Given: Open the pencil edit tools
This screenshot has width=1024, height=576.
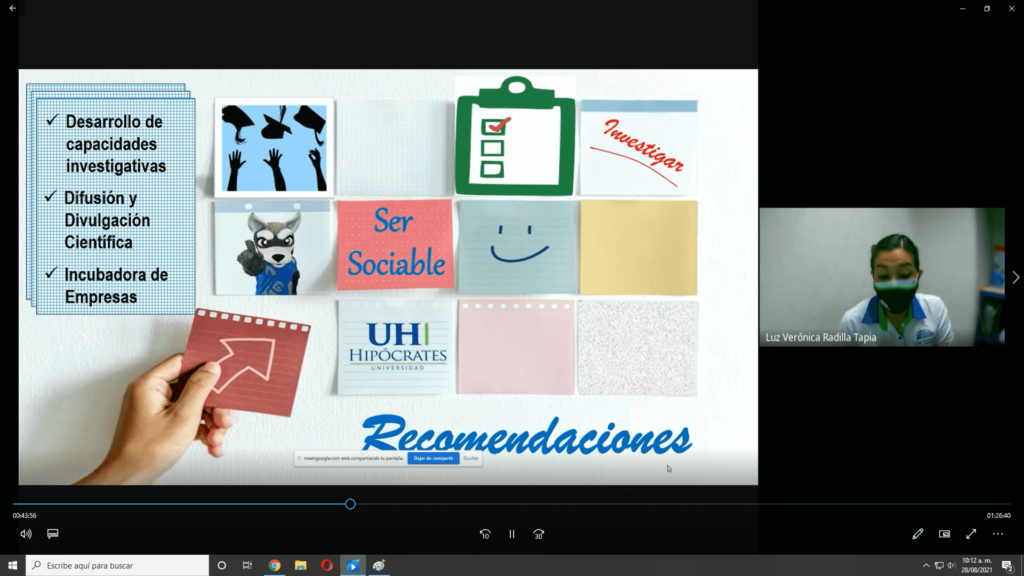Looking at the screenshot, I should click(x=918, y=534).
